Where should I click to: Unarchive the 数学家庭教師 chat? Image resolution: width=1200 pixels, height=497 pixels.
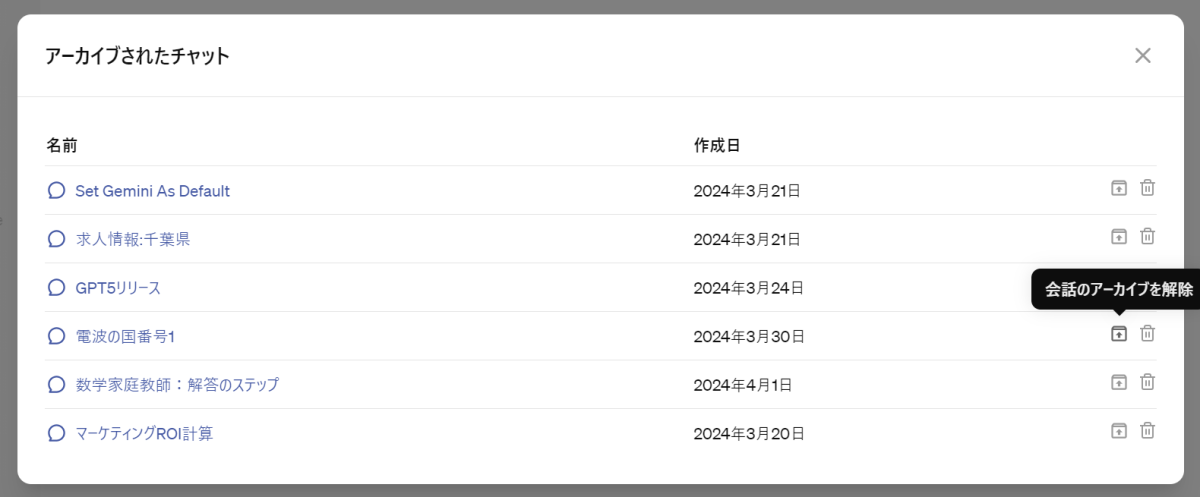pos(1119,382)
